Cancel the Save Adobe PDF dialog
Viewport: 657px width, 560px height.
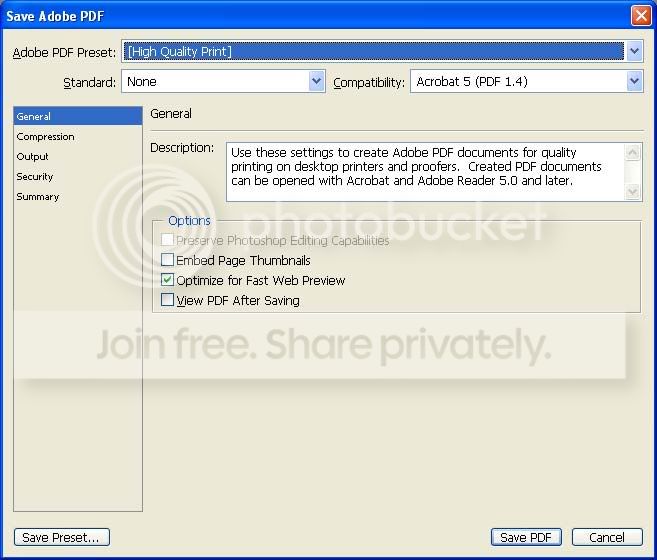pyautogui.click(x=607, y=537)
